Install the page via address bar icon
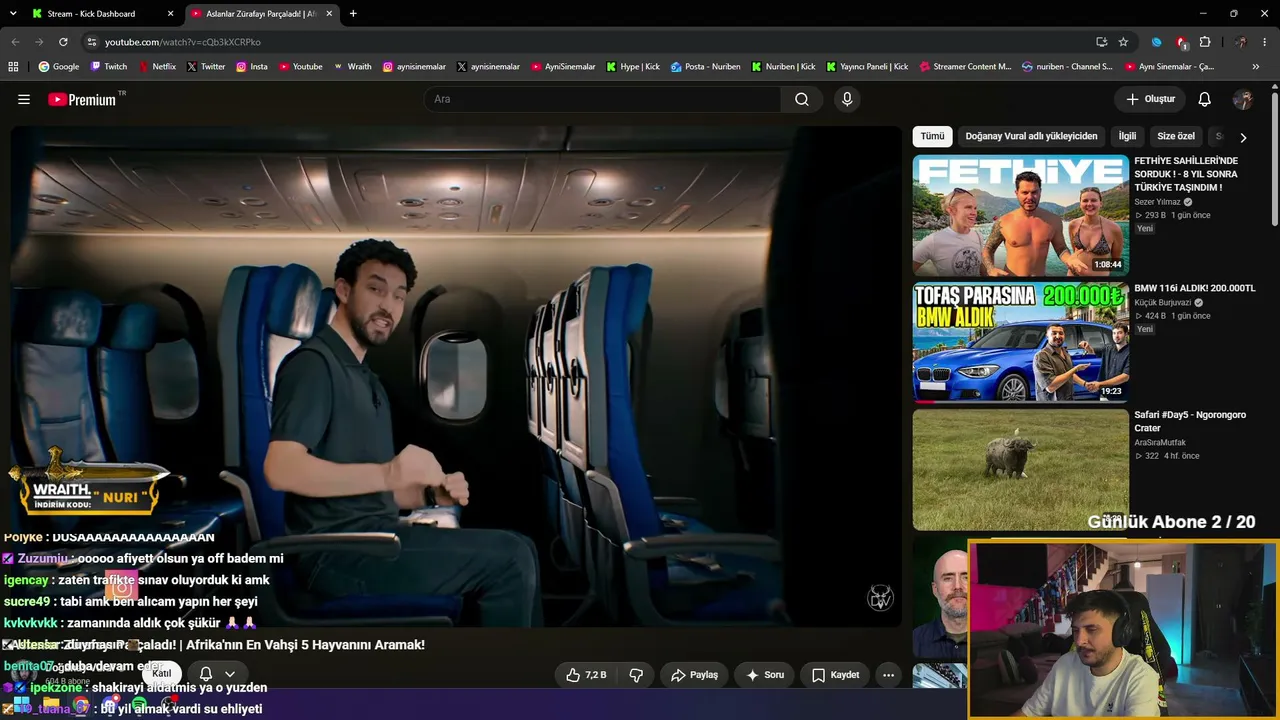 [1101, 42]
